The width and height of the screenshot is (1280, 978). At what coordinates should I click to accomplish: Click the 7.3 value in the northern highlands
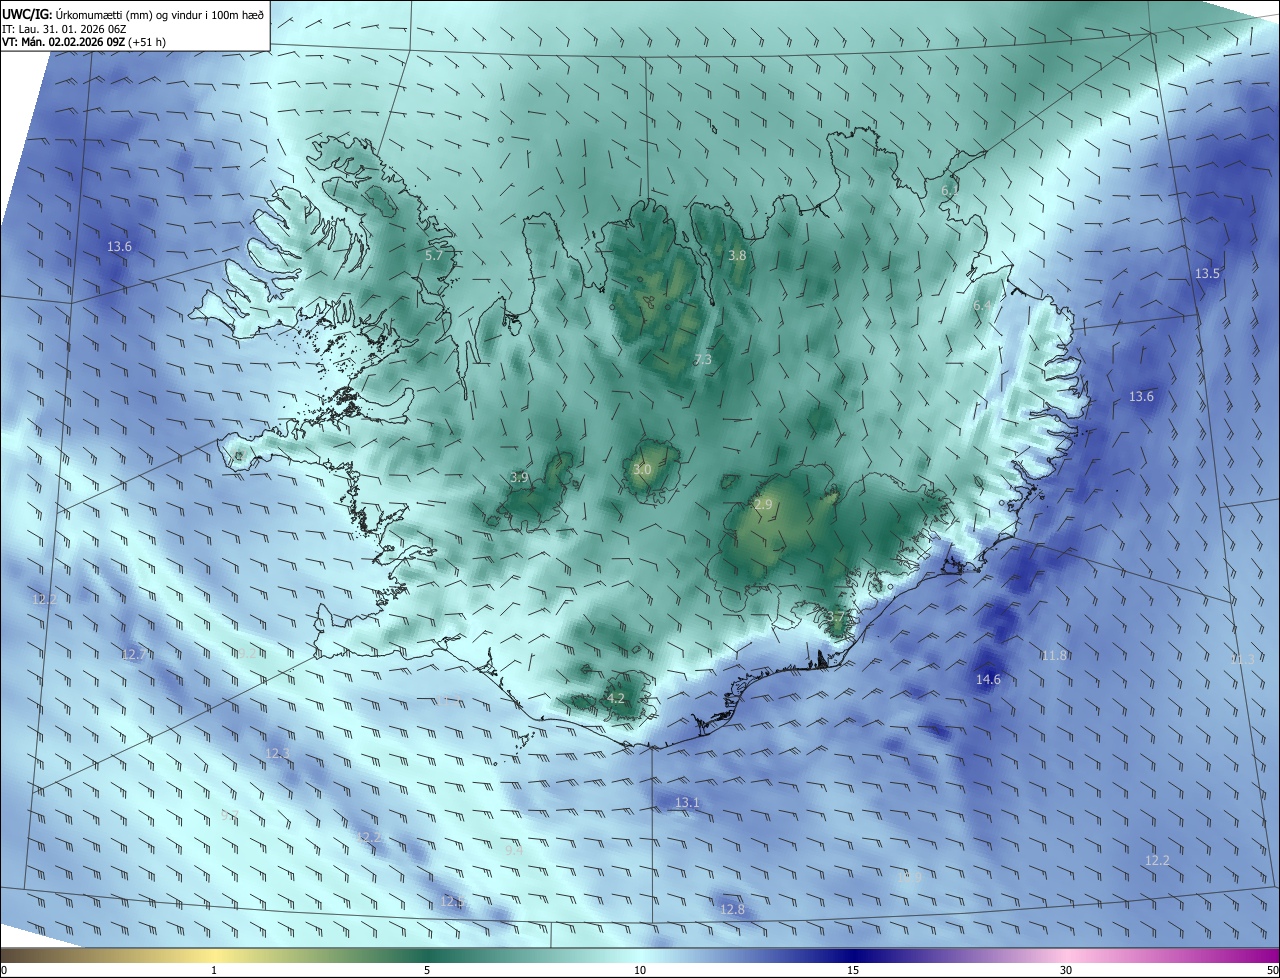703,360
